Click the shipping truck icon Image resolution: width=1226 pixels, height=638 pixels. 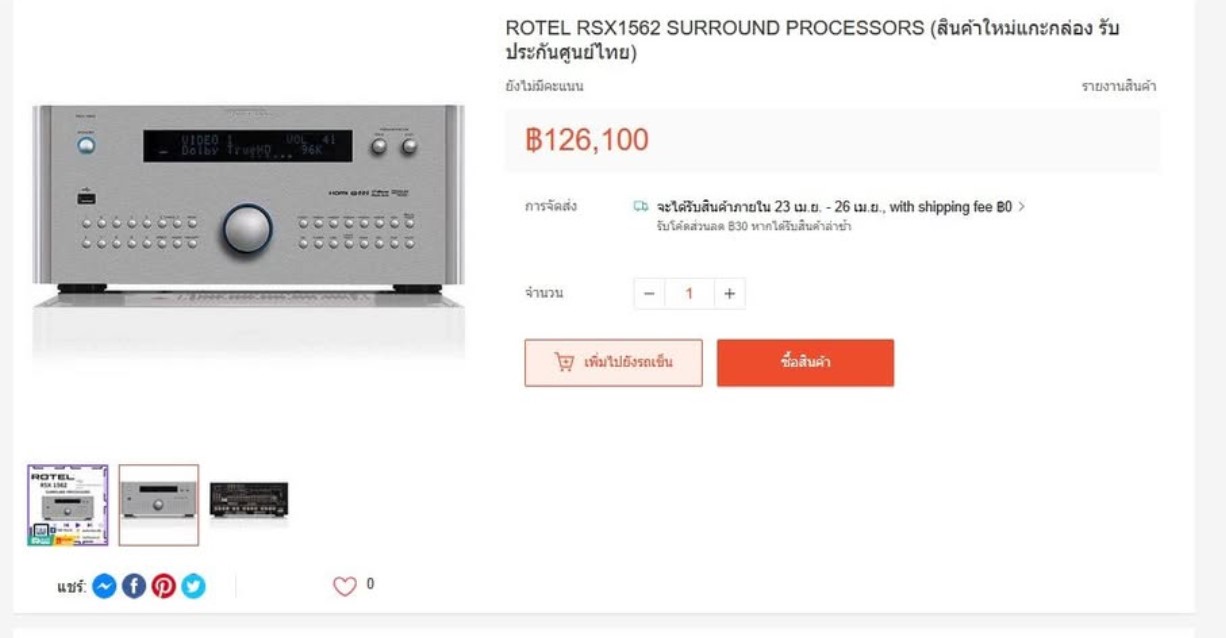click(641, 207)
